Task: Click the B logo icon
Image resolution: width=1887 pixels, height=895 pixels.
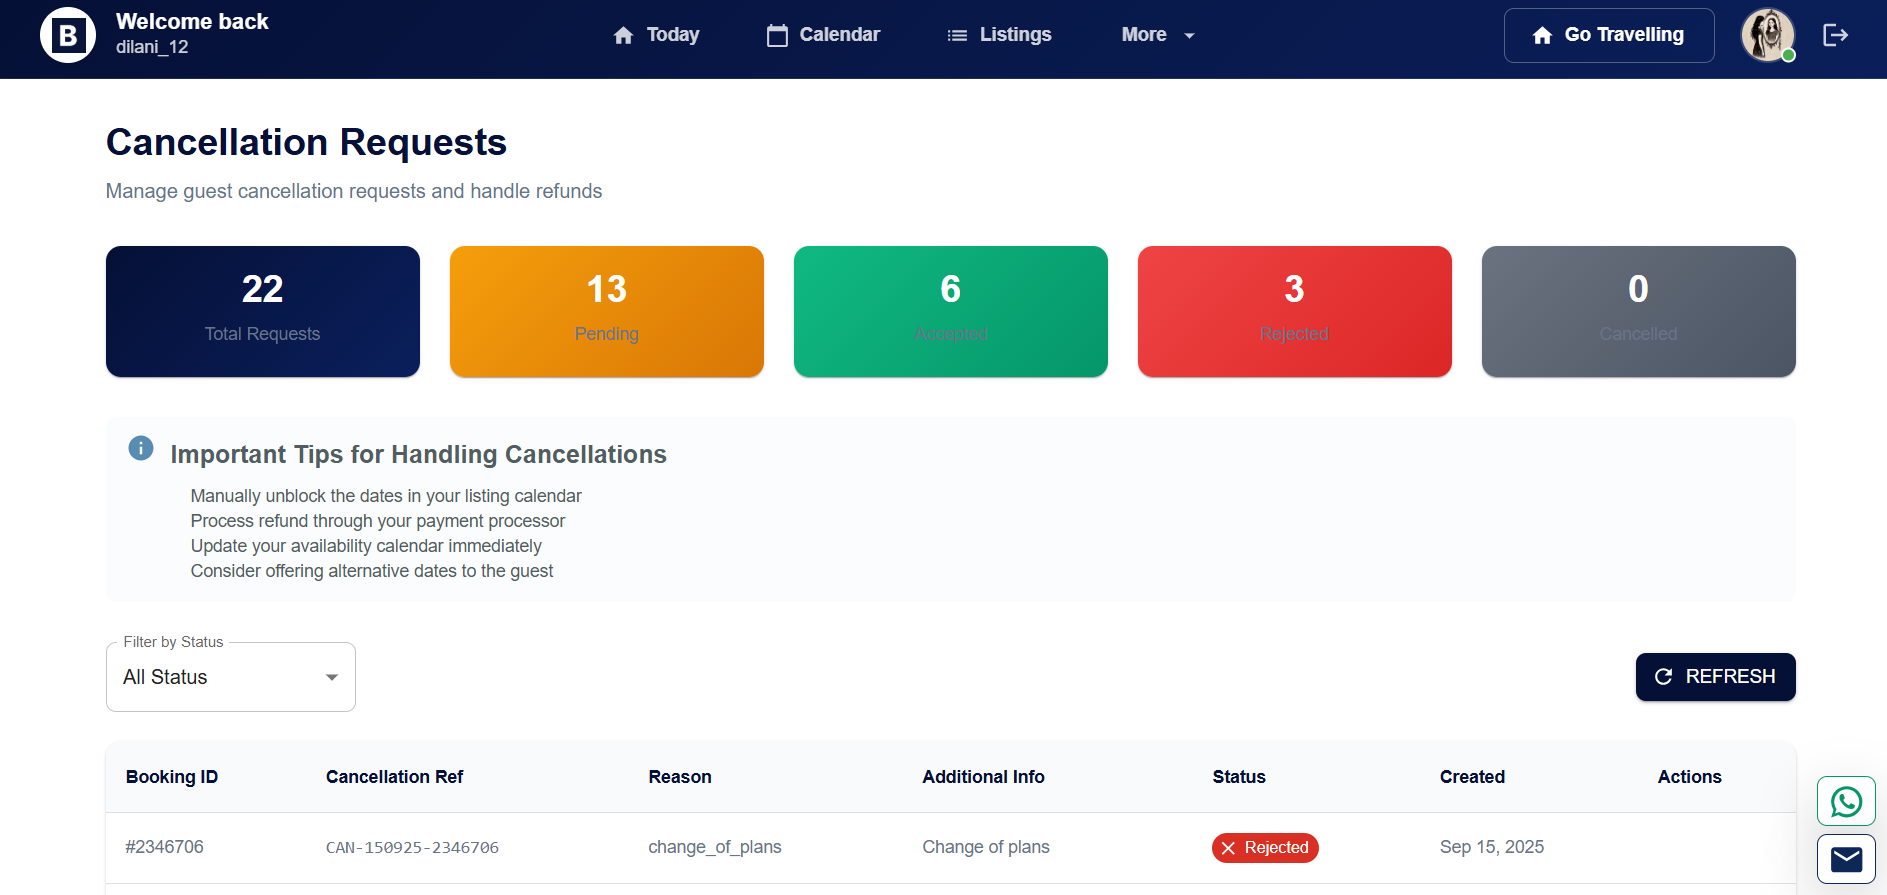Action: tap(68, 36)
